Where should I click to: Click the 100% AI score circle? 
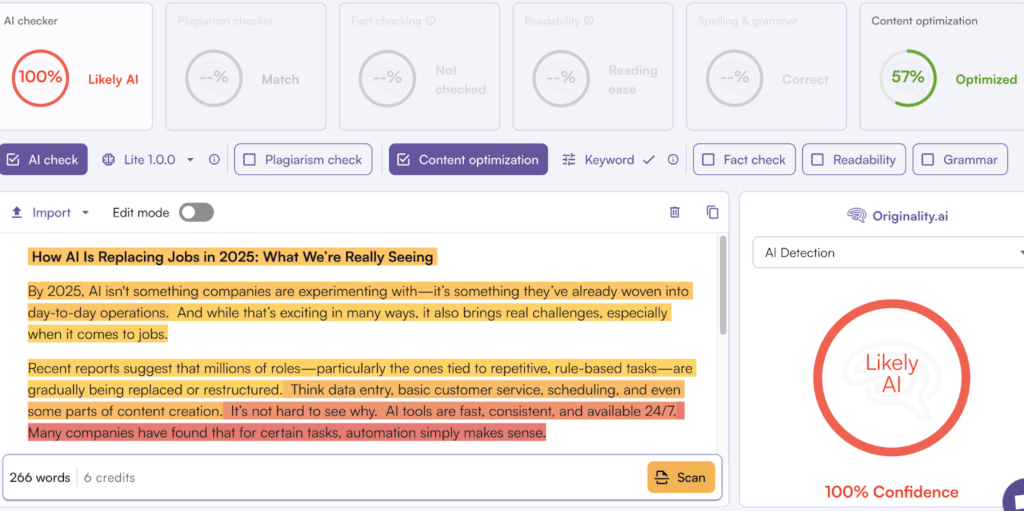click(x=40, y=77)
